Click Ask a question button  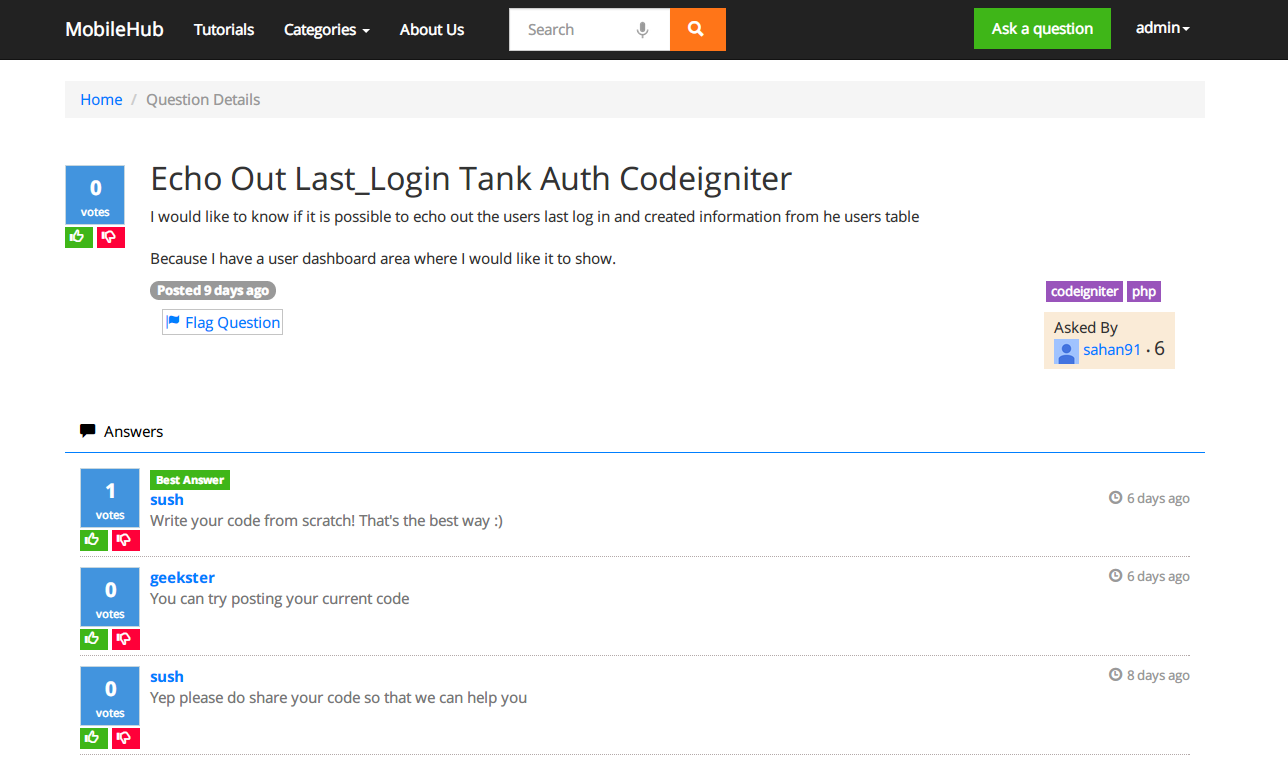point(1042,28)
